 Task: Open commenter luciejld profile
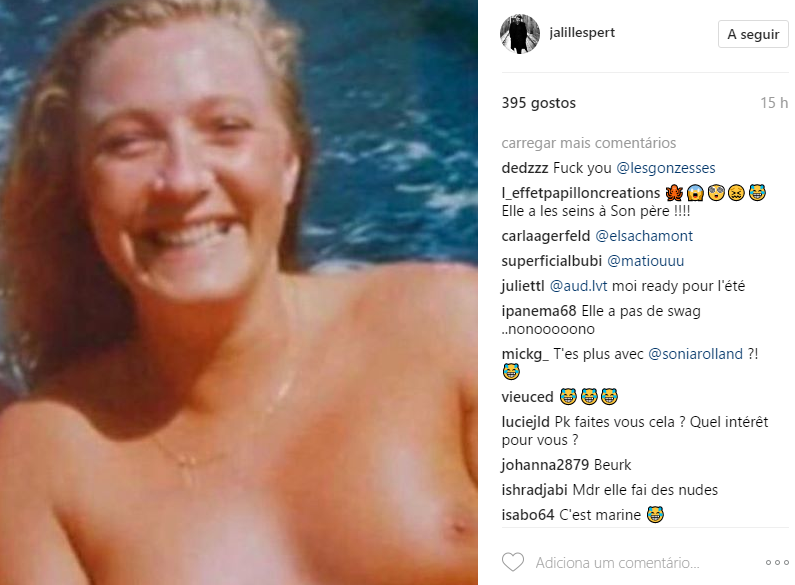tap(526, 422)
